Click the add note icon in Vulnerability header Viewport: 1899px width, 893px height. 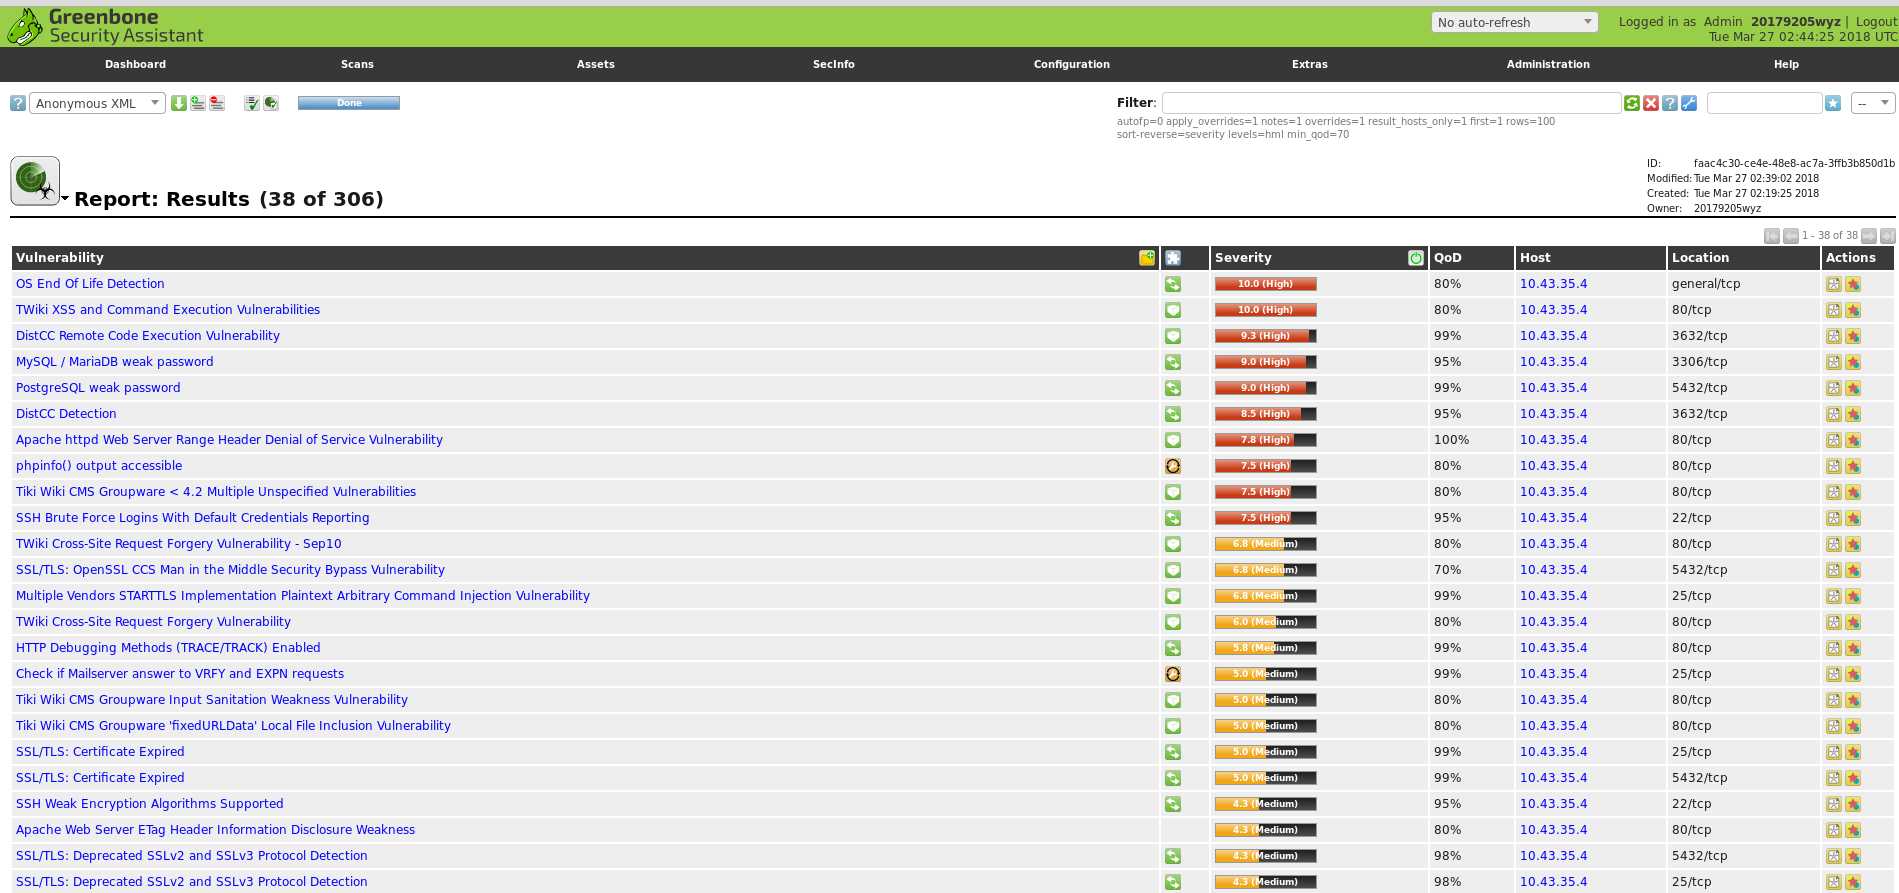point(1147,258)
